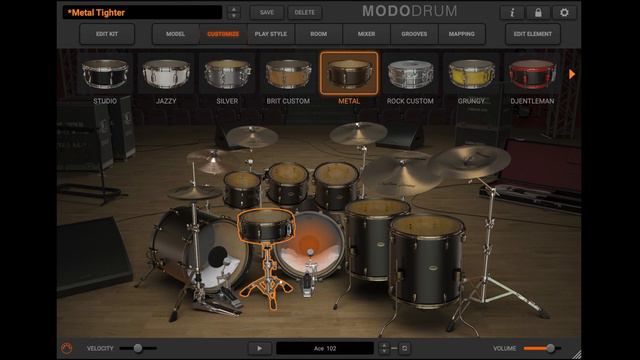Viewport: 640px width, 360px height.
Task: Open the info panel with the i icon
Action: point(512,13)
